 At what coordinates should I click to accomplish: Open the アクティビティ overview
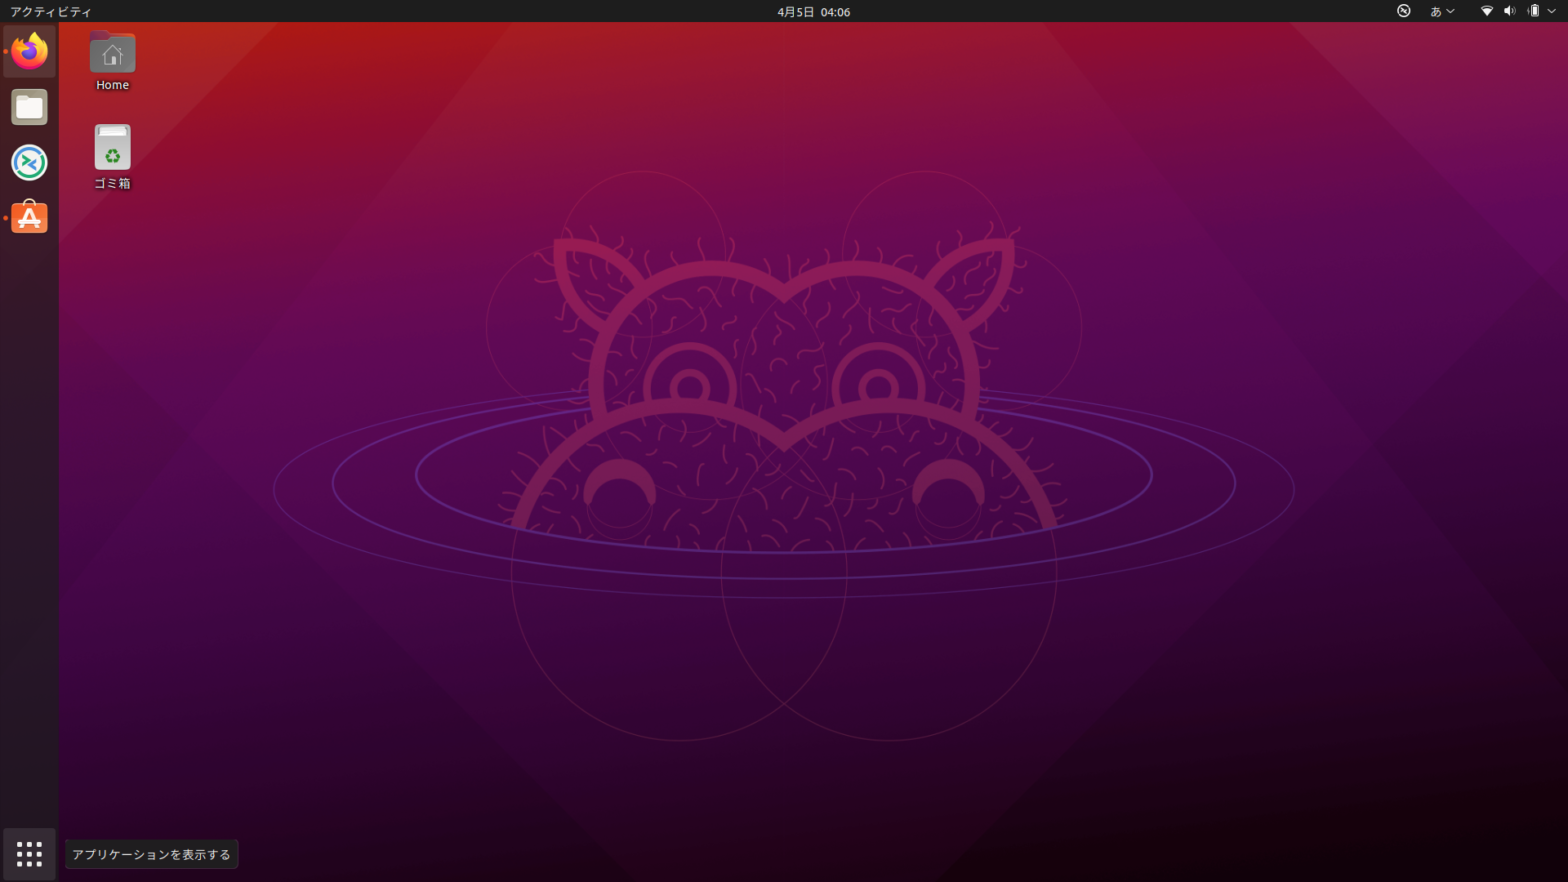pyautogui.click(x=50, y=11)
